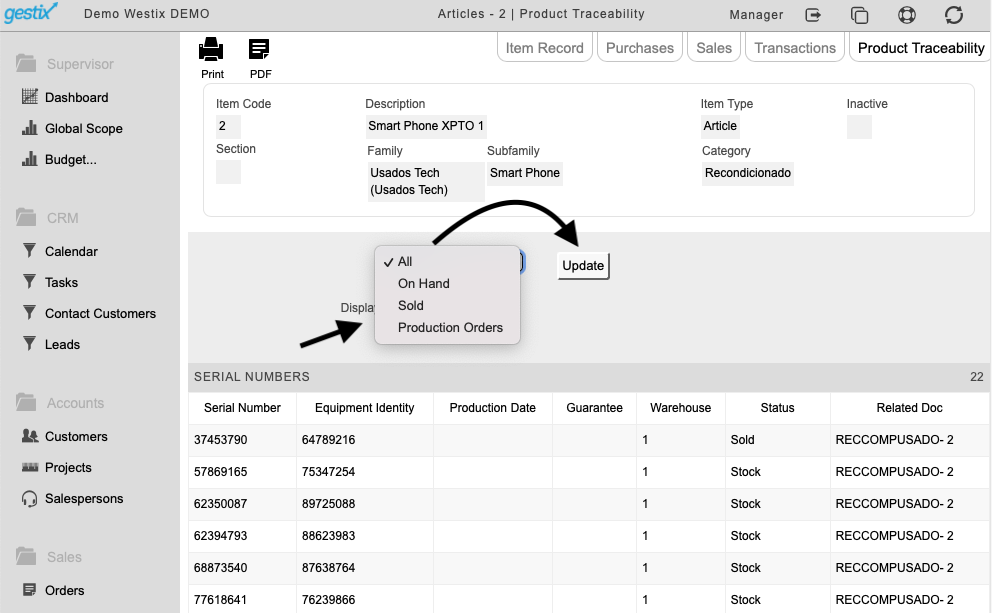The width and height of the screenshot is (992, 613).
Task: Select Product Traceability tab
Action: (x=921, y=48)
